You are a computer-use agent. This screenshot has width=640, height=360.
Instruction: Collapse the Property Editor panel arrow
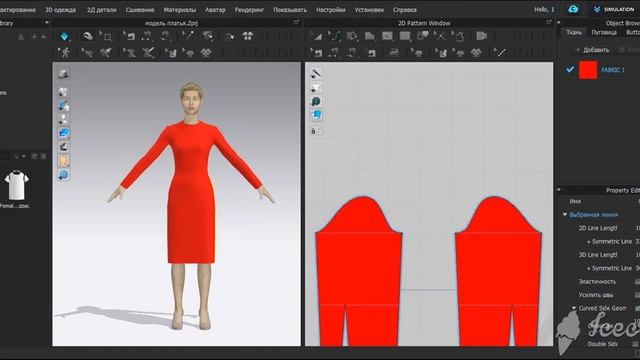point(559,190)
